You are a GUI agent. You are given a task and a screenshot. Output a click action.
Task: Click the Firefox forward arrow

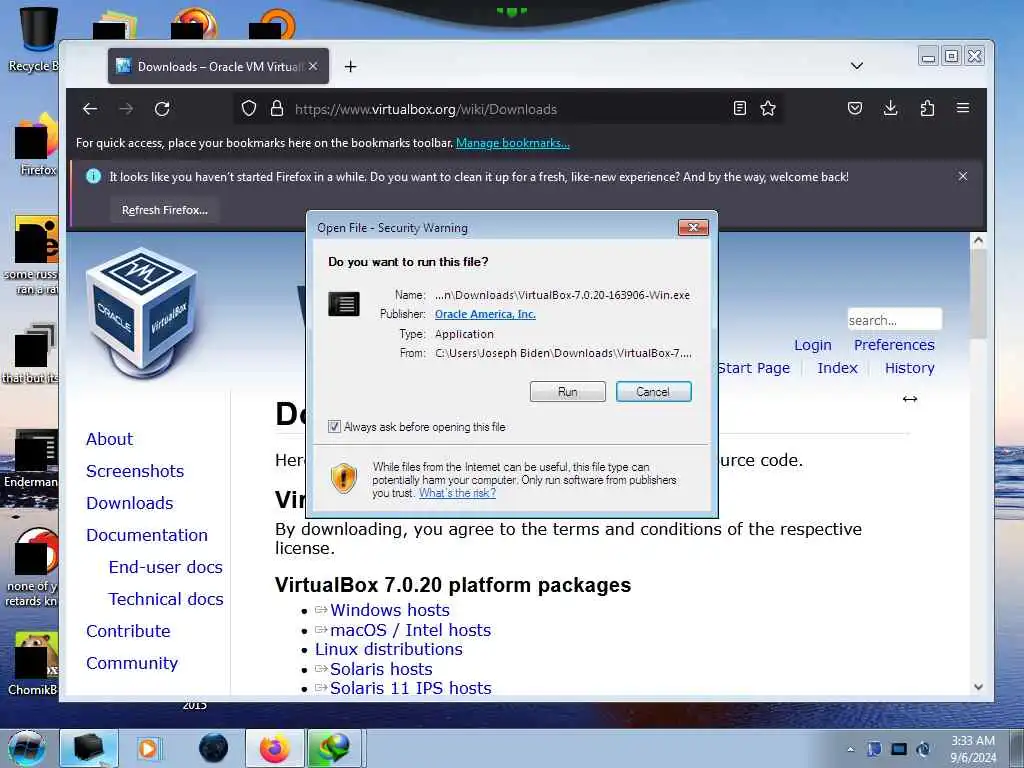(x=126, y=109)
